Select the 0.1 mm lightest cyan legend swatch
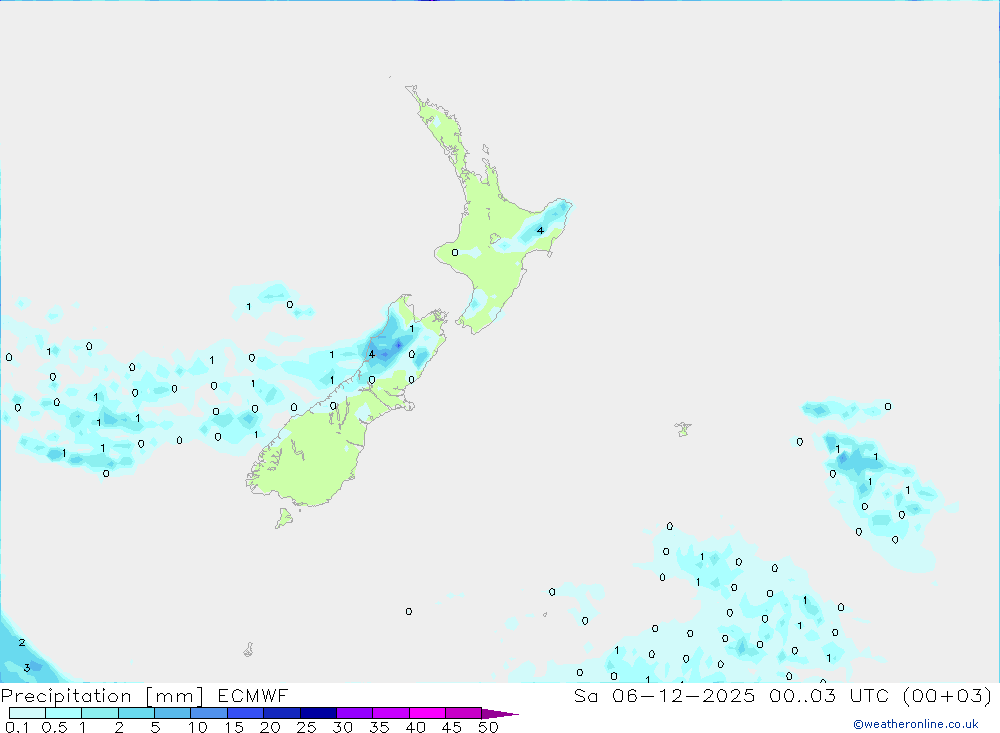1000x733 pixels. click(x=27, y=713)
